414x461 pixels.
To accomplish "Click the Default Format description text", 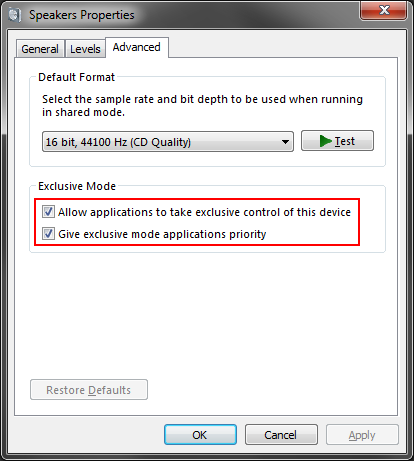I will (202, 106).
